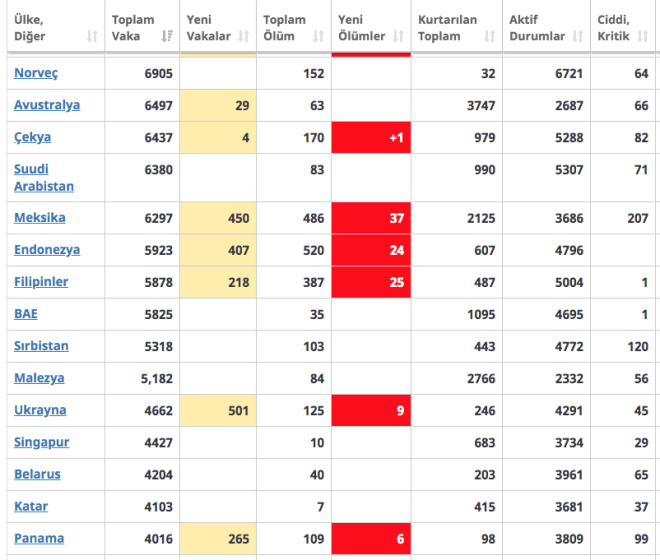Image resolution: width=660 pixels, height=560 pixels.
Task: Open the Norveç country link
Action: [36, 74]
